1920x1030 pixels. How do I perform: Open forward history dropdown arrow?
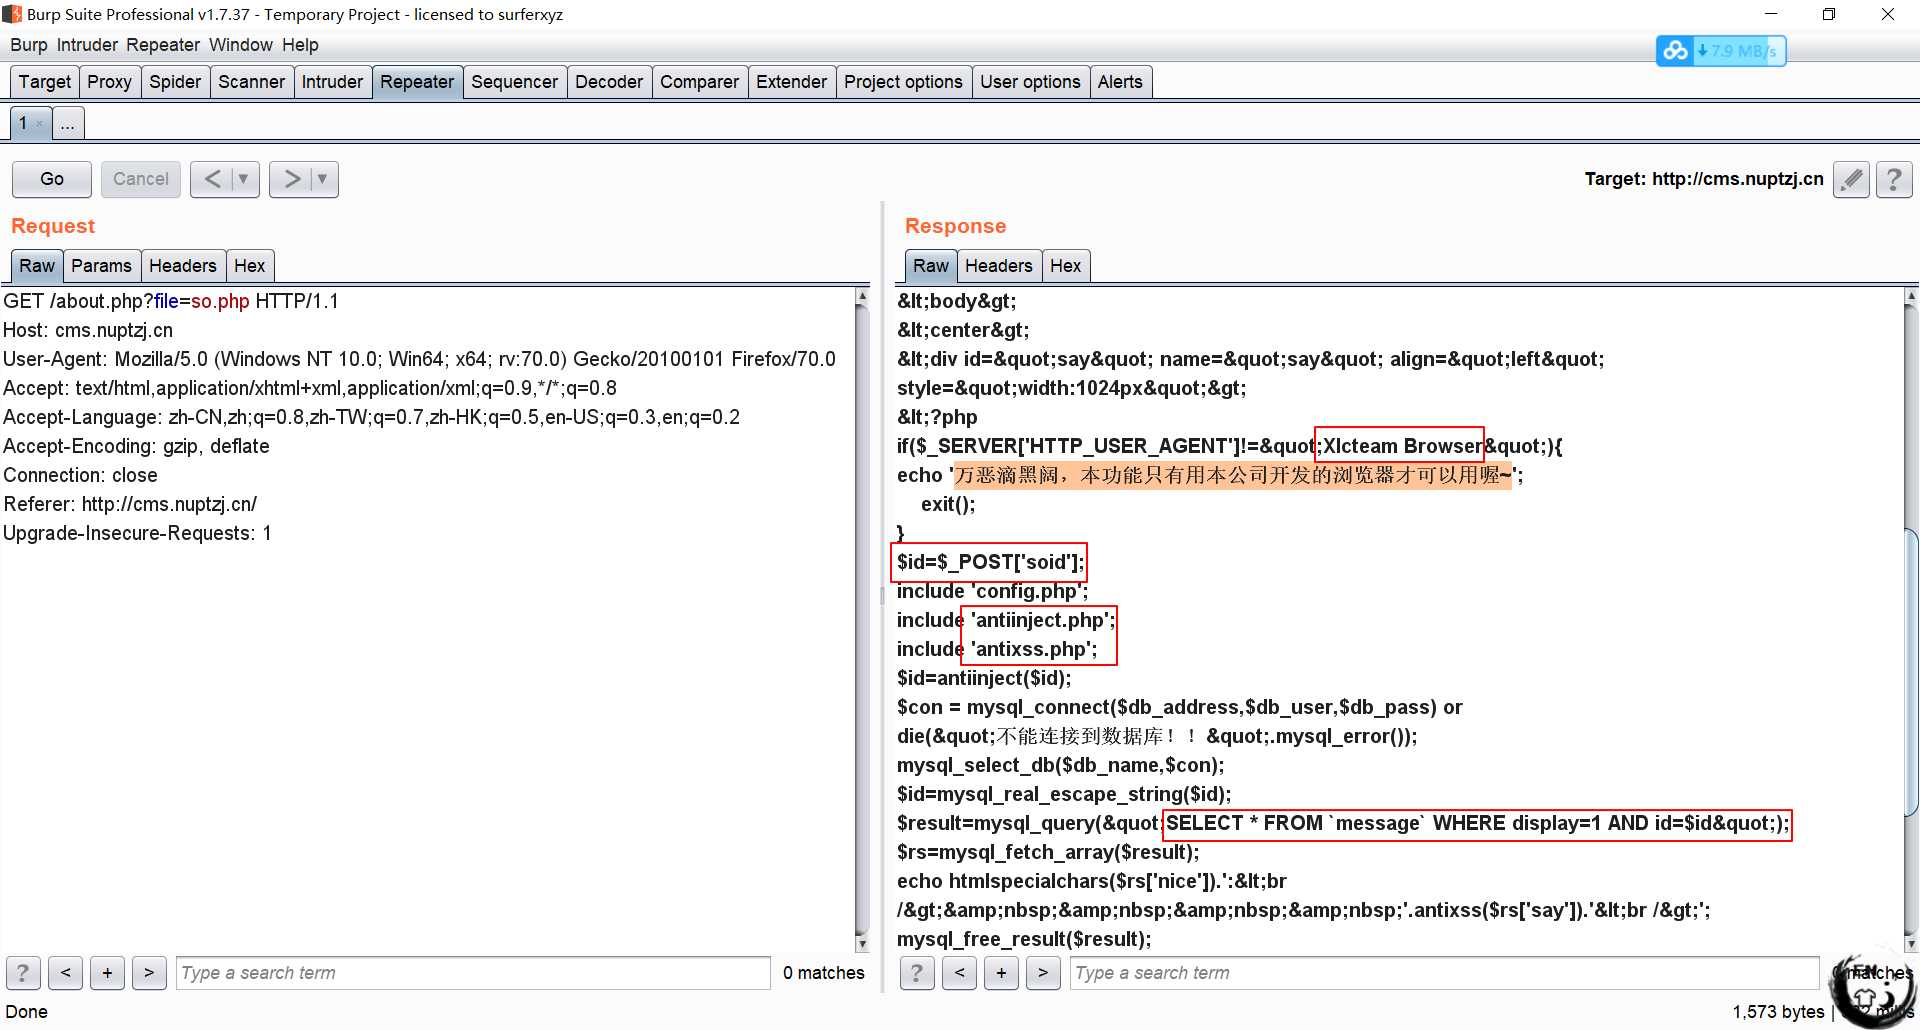click(322, 179)
